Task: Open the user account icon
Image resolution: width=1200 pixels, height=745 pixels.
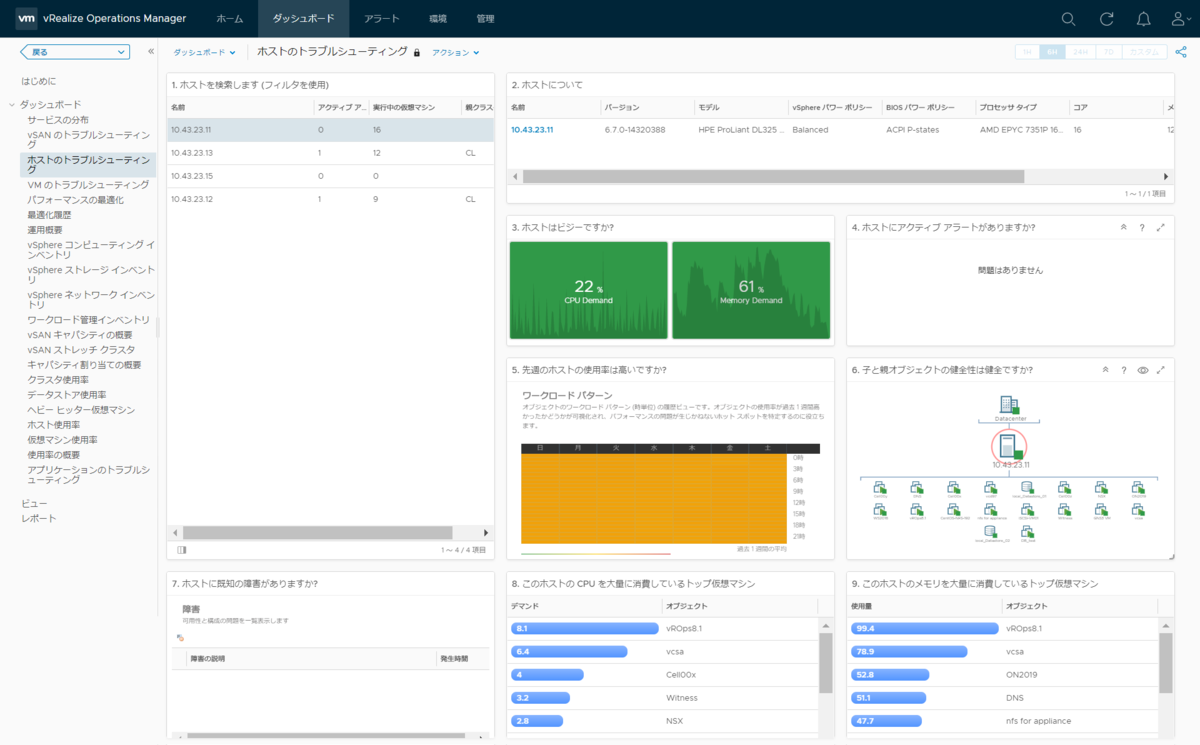Action: click(x=1182, y=19)
